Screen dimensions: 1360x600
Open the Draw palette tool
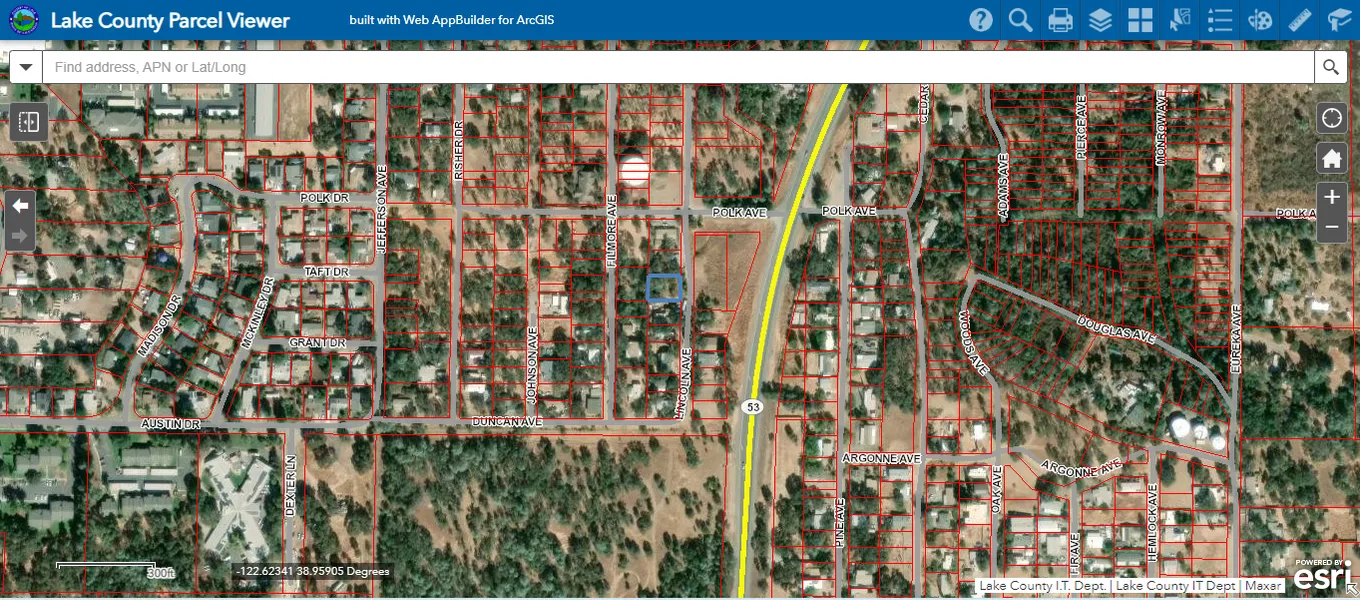[x=1261, y=20]
